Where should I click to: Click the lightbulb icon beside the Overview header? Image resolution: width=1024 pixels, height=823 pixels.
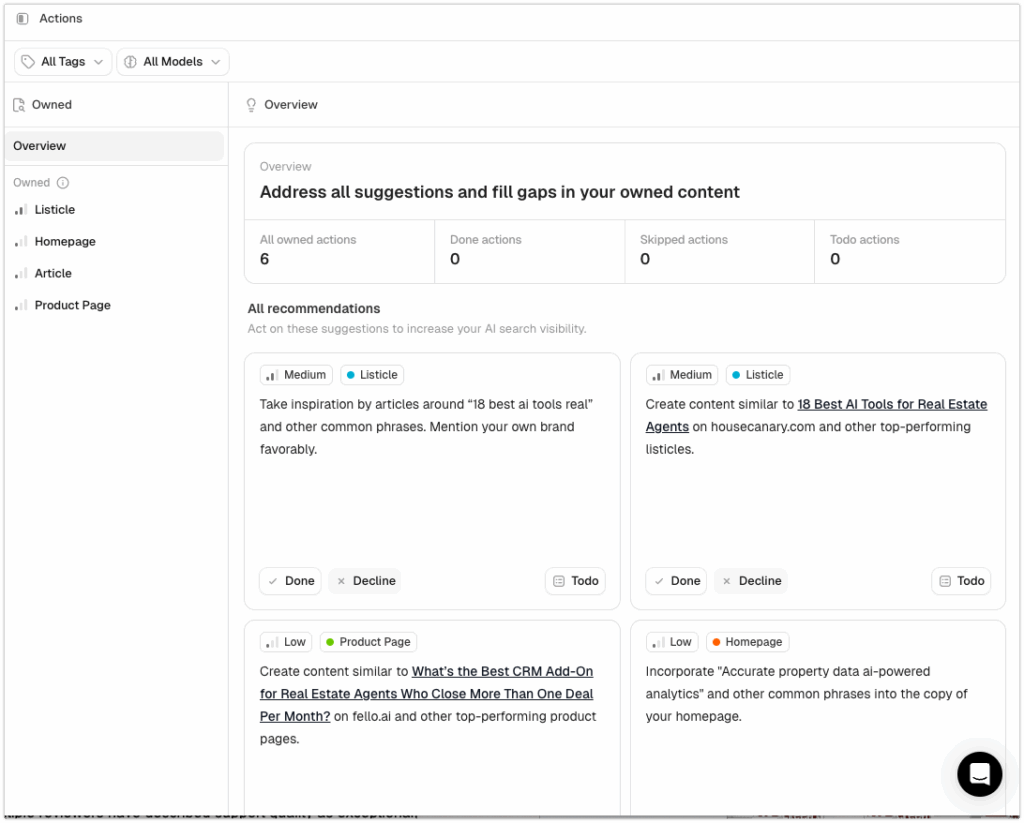point(250,104)
